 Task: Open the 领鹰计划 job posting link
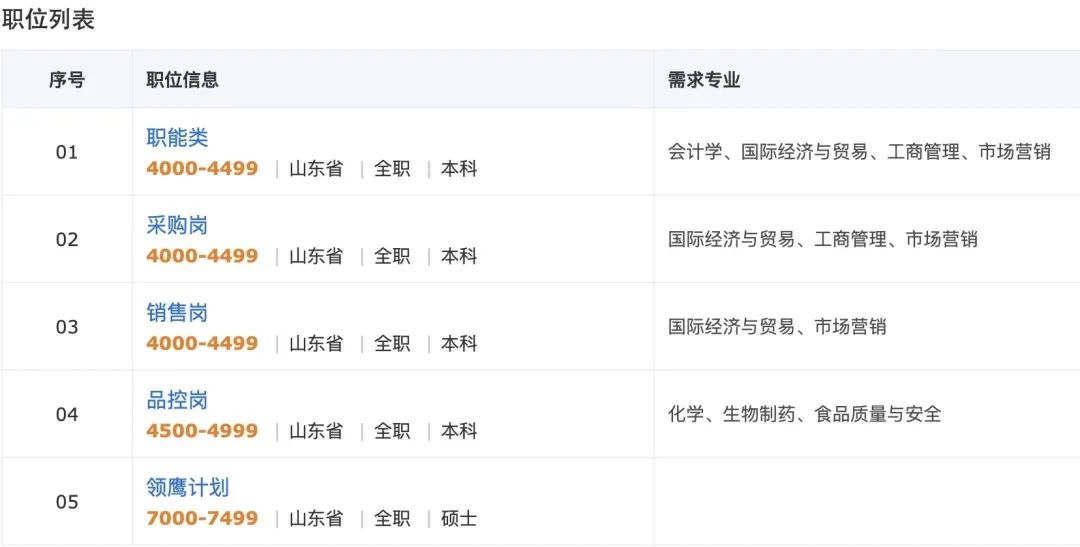coord(188,487)
